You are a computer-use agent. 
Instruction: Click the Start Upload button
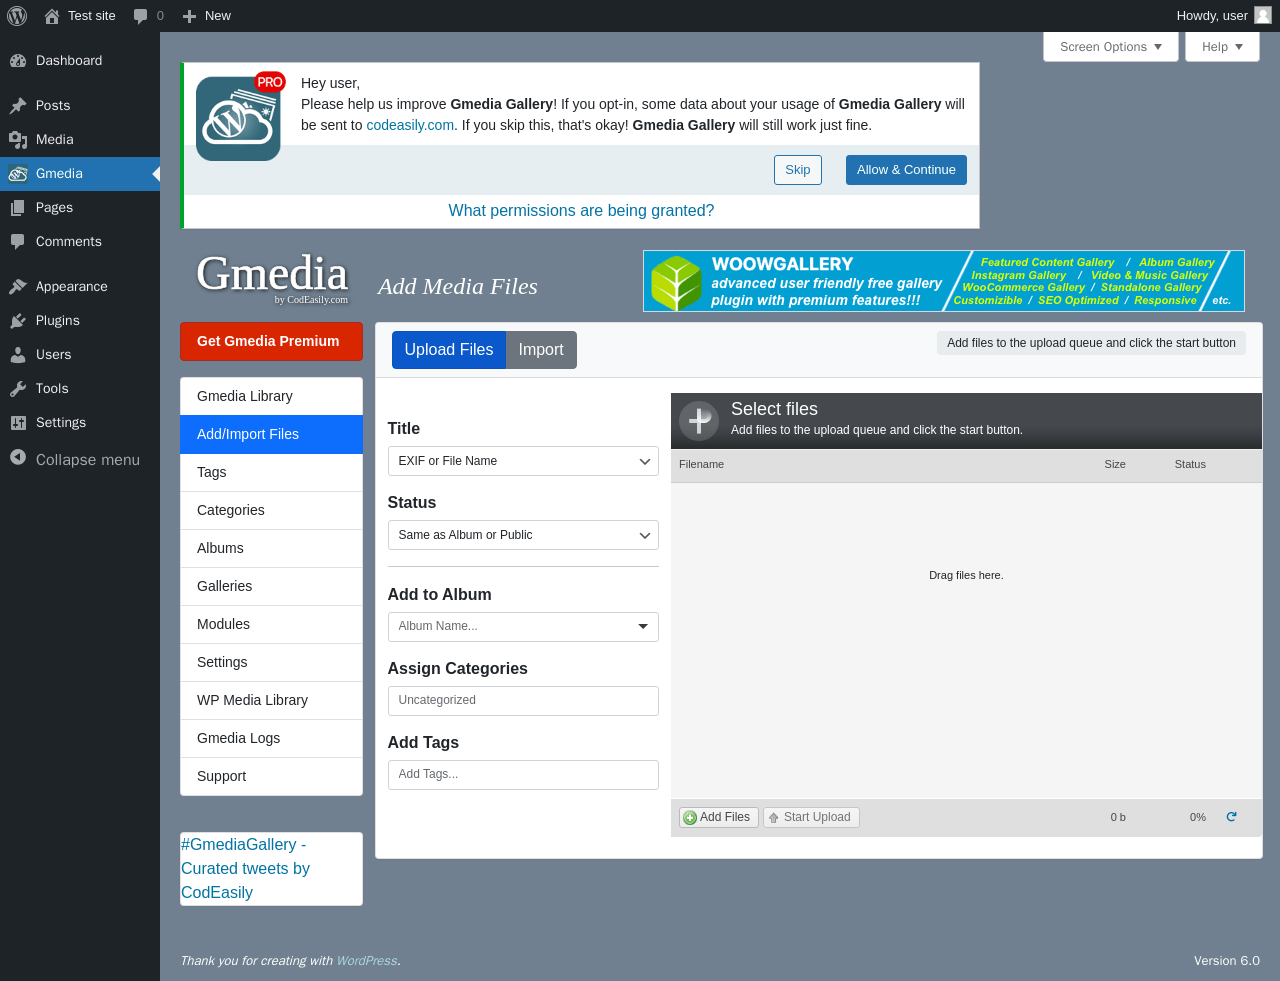click(811, 817)
